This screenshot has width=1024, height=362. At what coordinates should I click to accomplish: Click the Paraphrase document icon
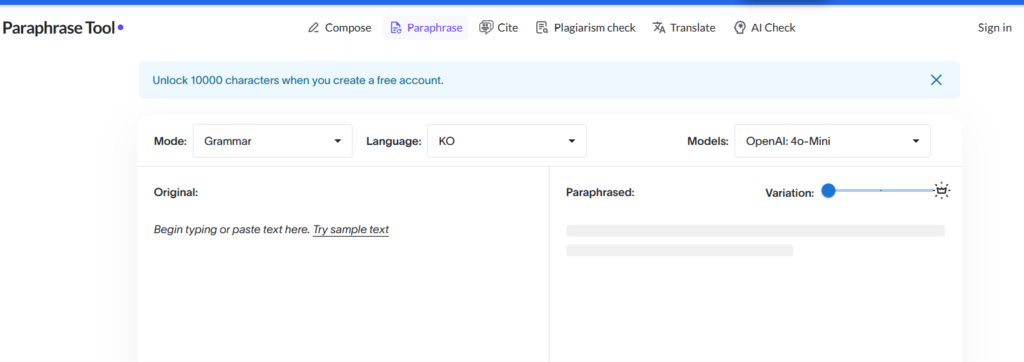pyautogui.click(x=395, y=28)
